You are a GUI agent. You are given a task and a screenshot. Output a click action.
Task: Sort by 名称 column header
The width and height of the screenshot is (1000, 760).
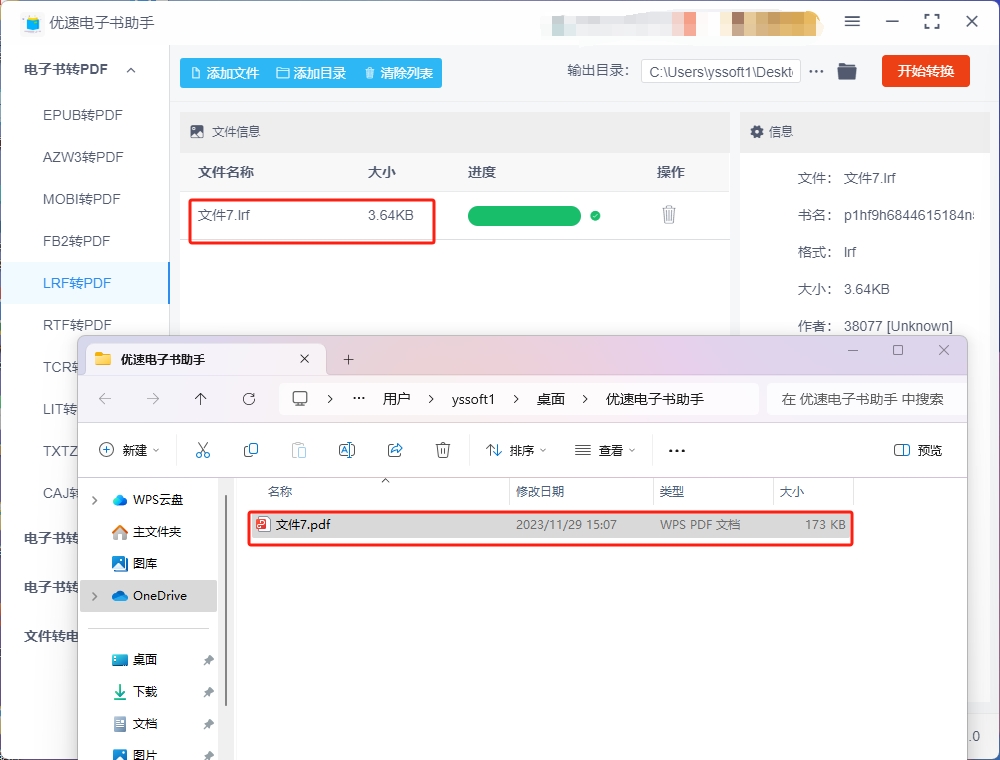coord(280,492)
